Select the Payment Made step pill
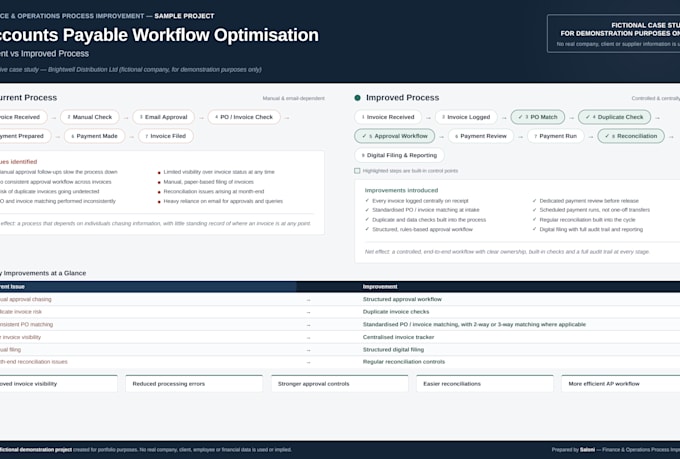 (95, 136)
